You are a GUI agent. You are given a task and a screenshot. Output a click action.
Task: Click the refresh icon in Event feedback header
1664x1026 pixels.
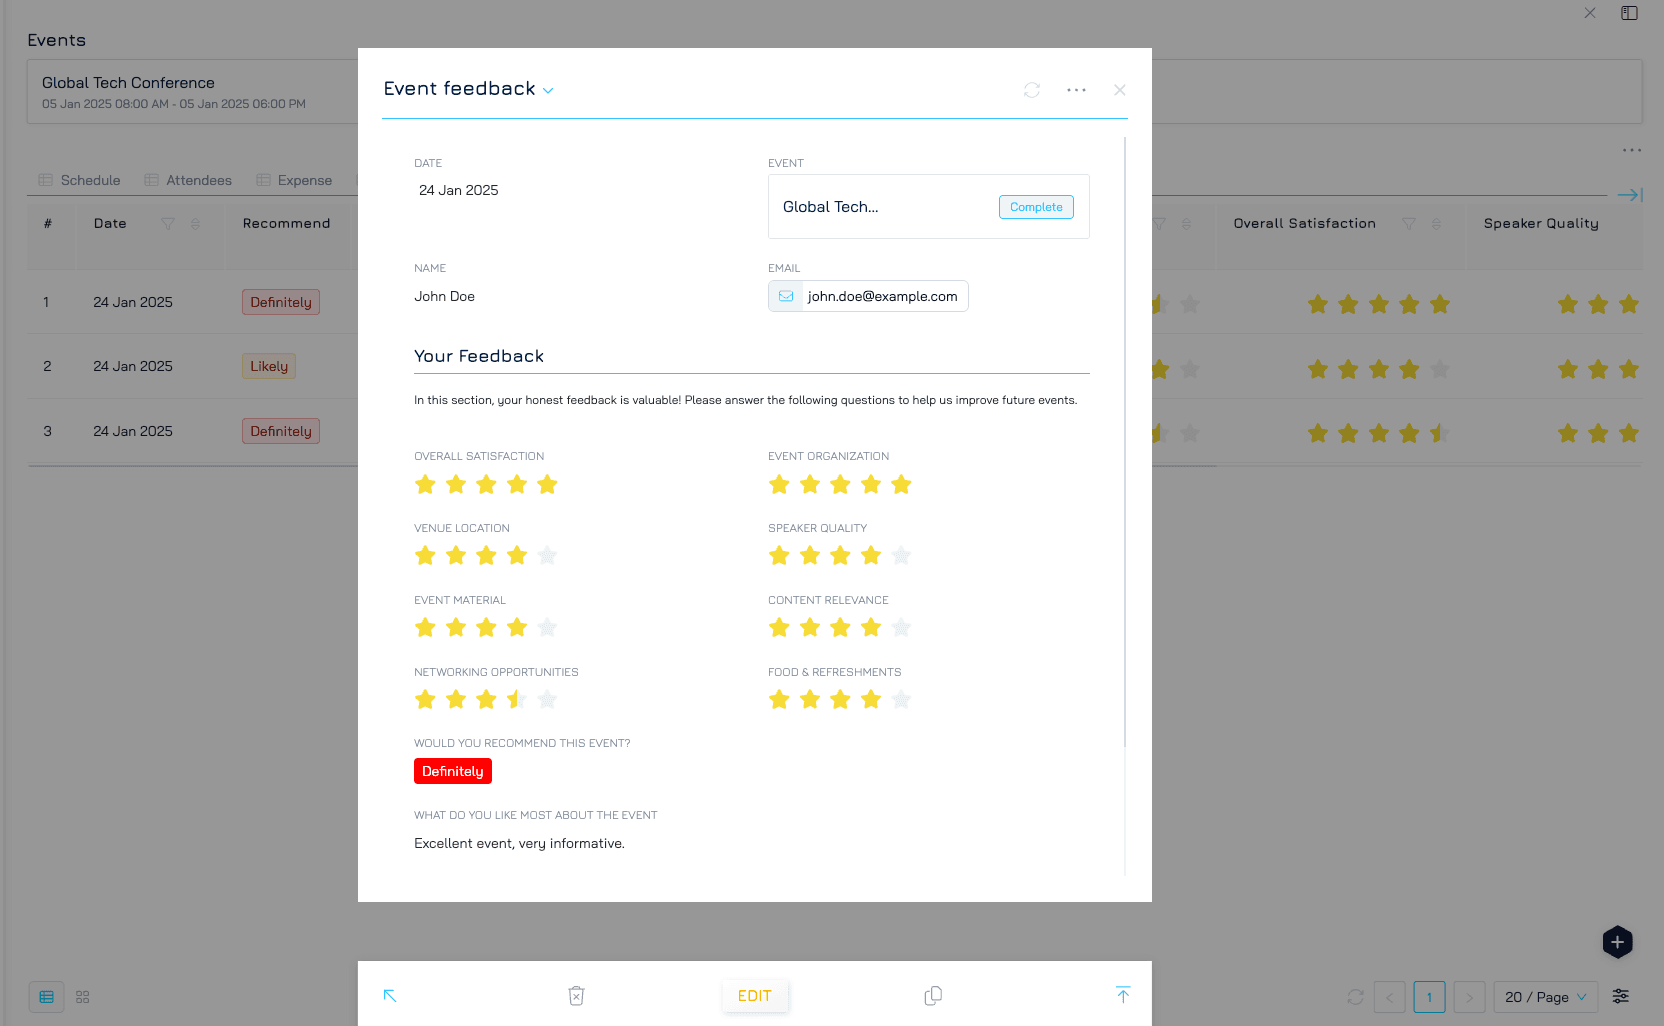point(1032,90)
